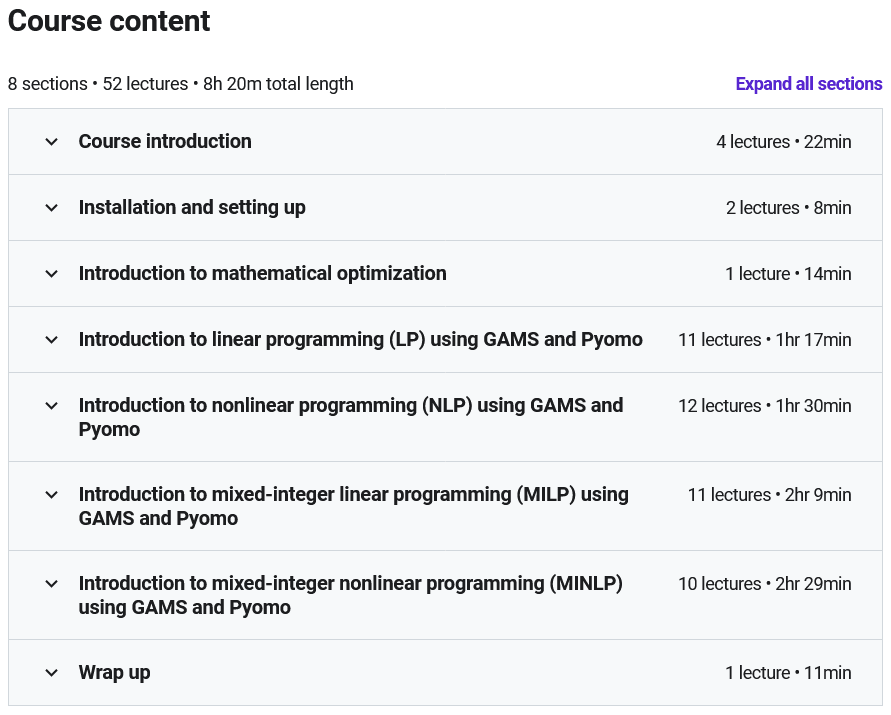This screenshot has width=891, height=715.
Task: Expand the linear programming (LP) section title
Action: pos(360,340)
